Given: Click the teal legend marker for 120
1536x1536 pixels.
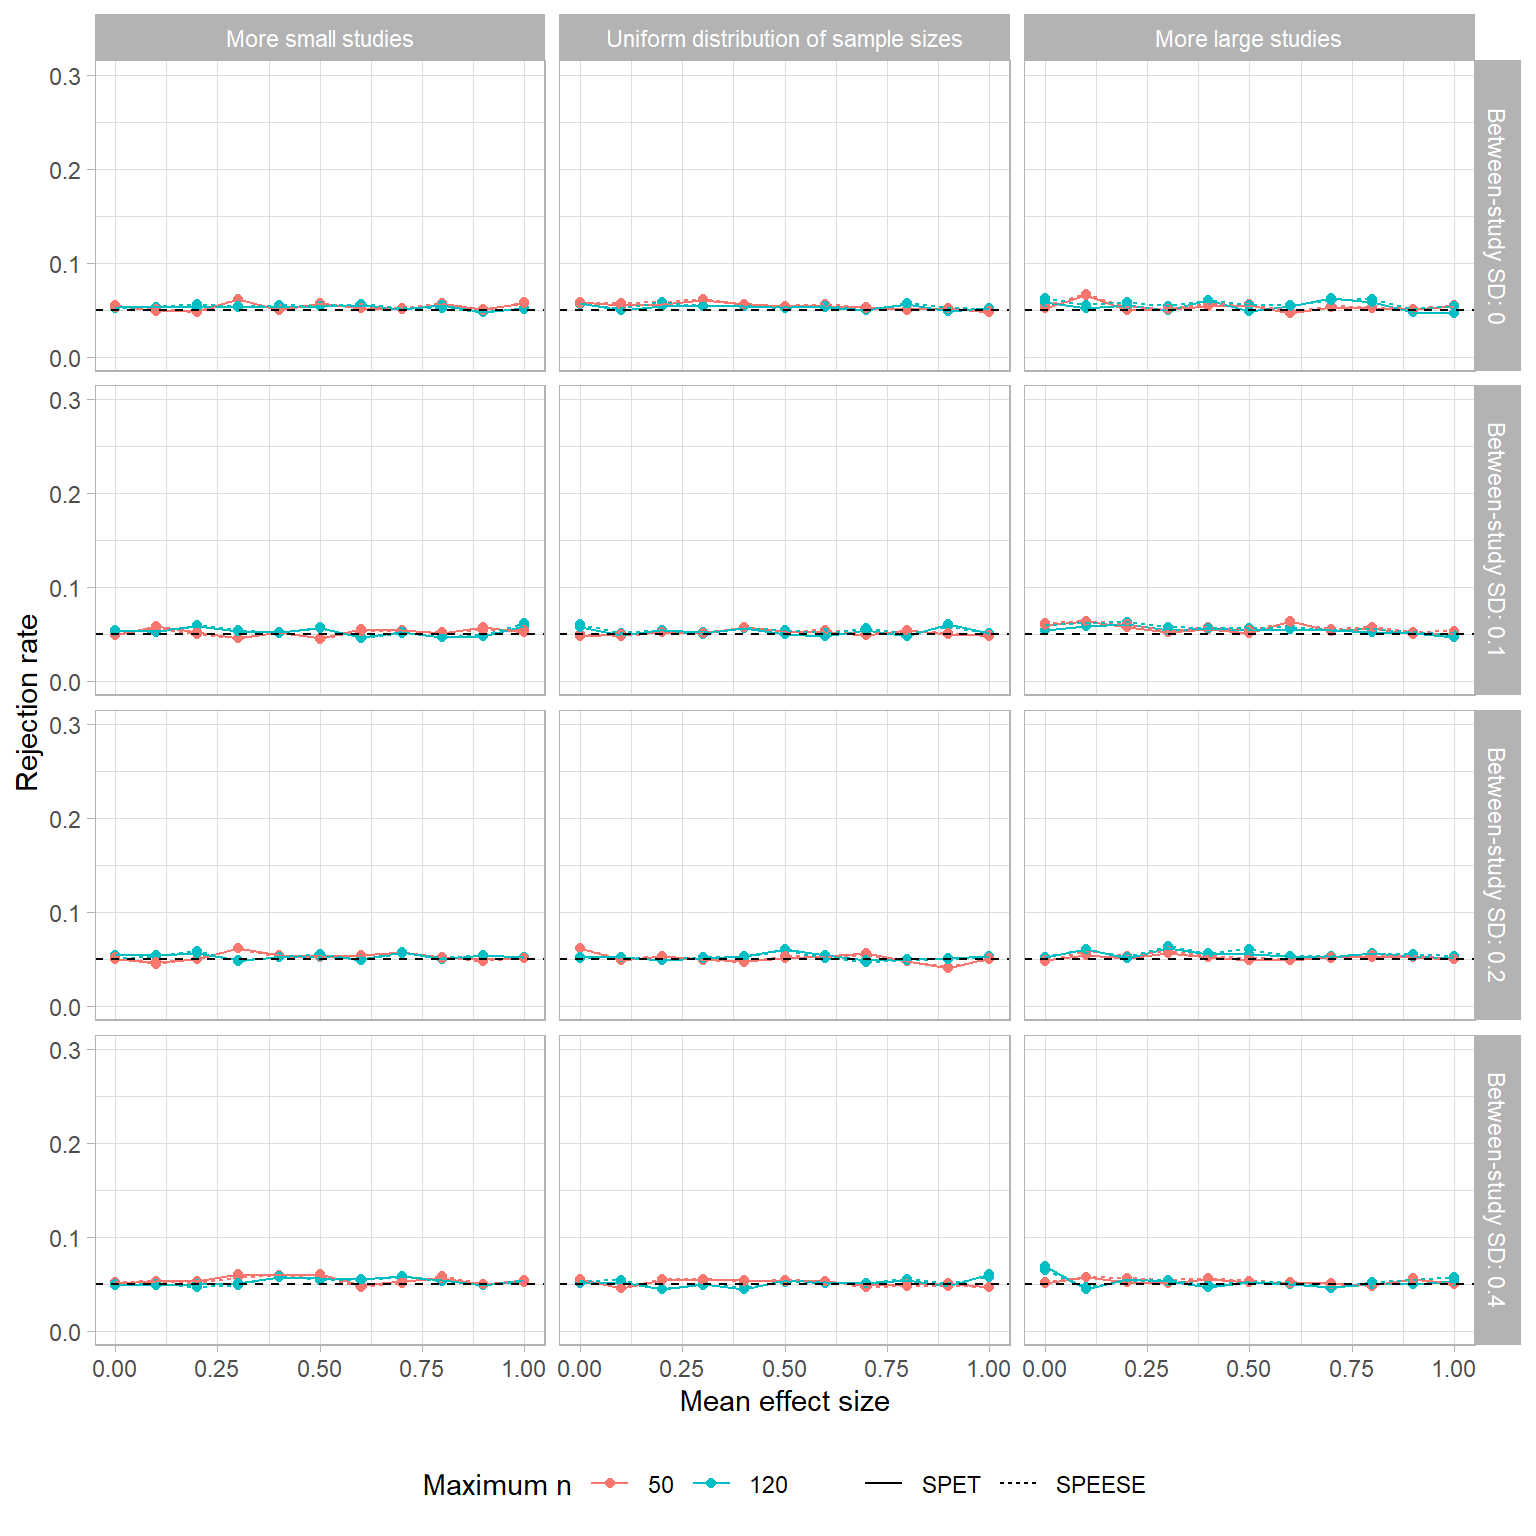Looking at the screenshot, I should point(710,1484).
